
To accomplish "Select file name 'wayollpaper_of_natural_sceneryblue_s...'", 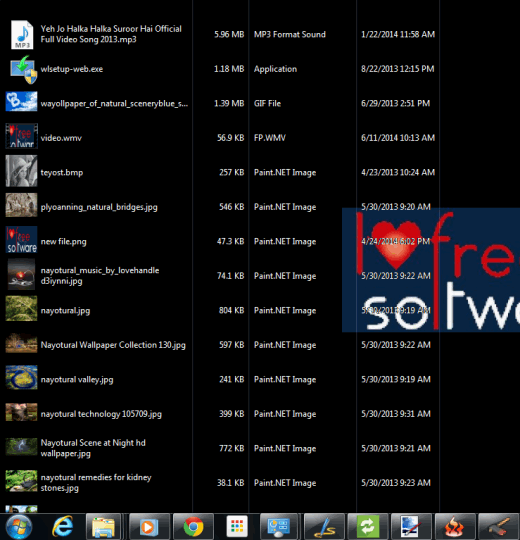I will (x=114, y=103).
